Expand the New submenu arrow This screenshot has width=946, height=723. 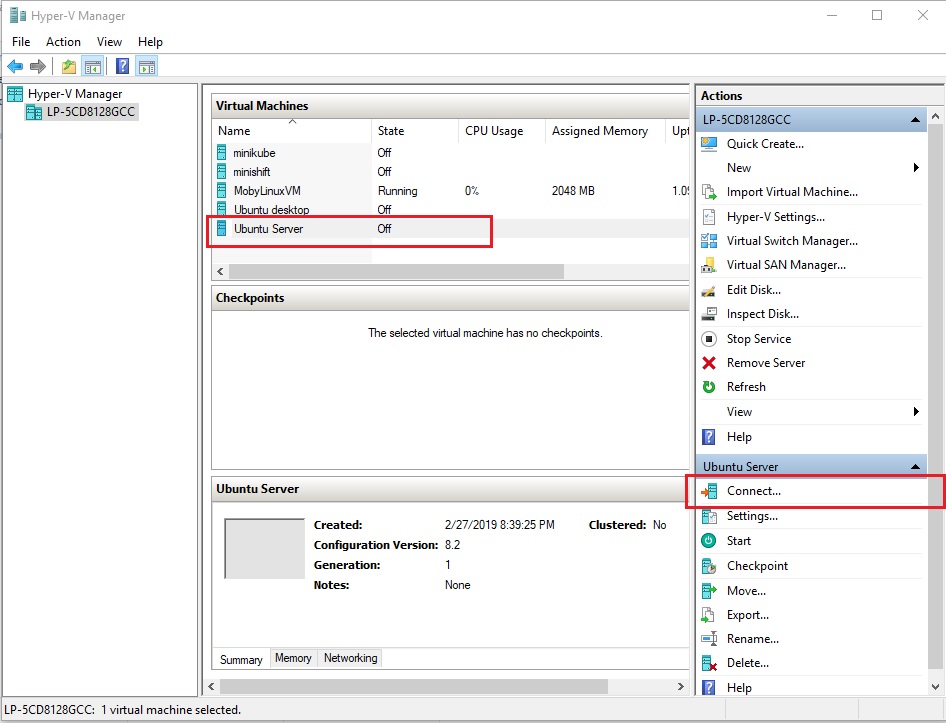[x=916, y=168]
